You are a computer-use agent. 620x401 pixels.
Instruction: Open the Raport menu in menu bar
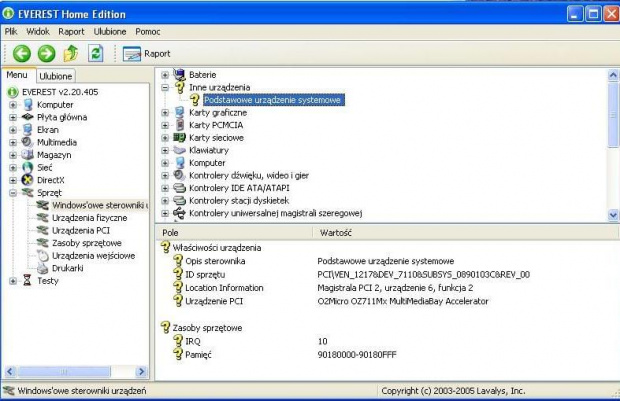point(71,31)
